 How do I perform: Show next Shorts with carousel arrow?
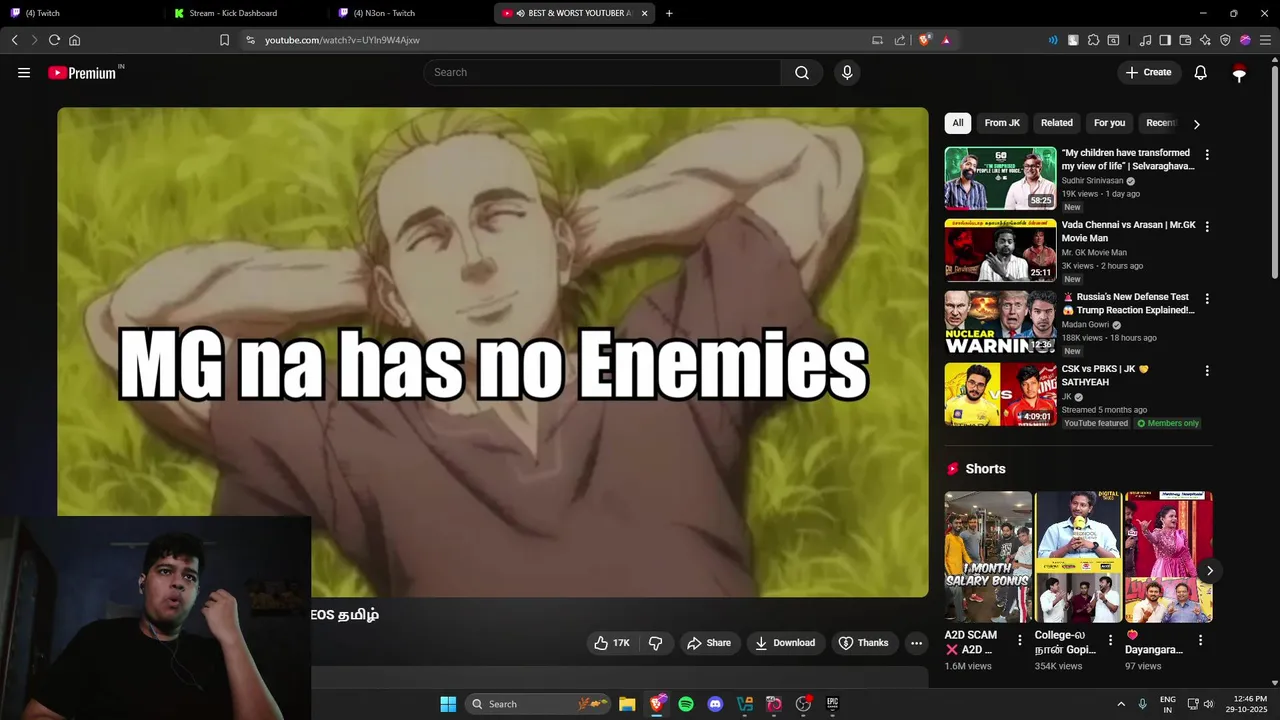(x=1209, y=571)
